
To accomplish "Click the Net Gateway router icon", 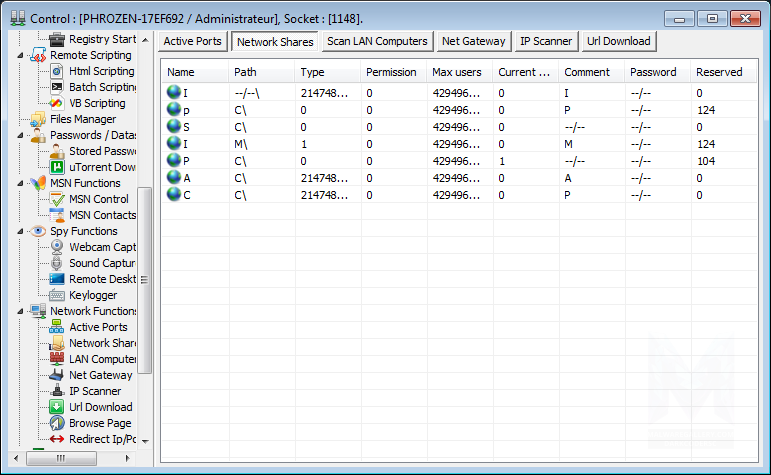I will click(57, 375).
